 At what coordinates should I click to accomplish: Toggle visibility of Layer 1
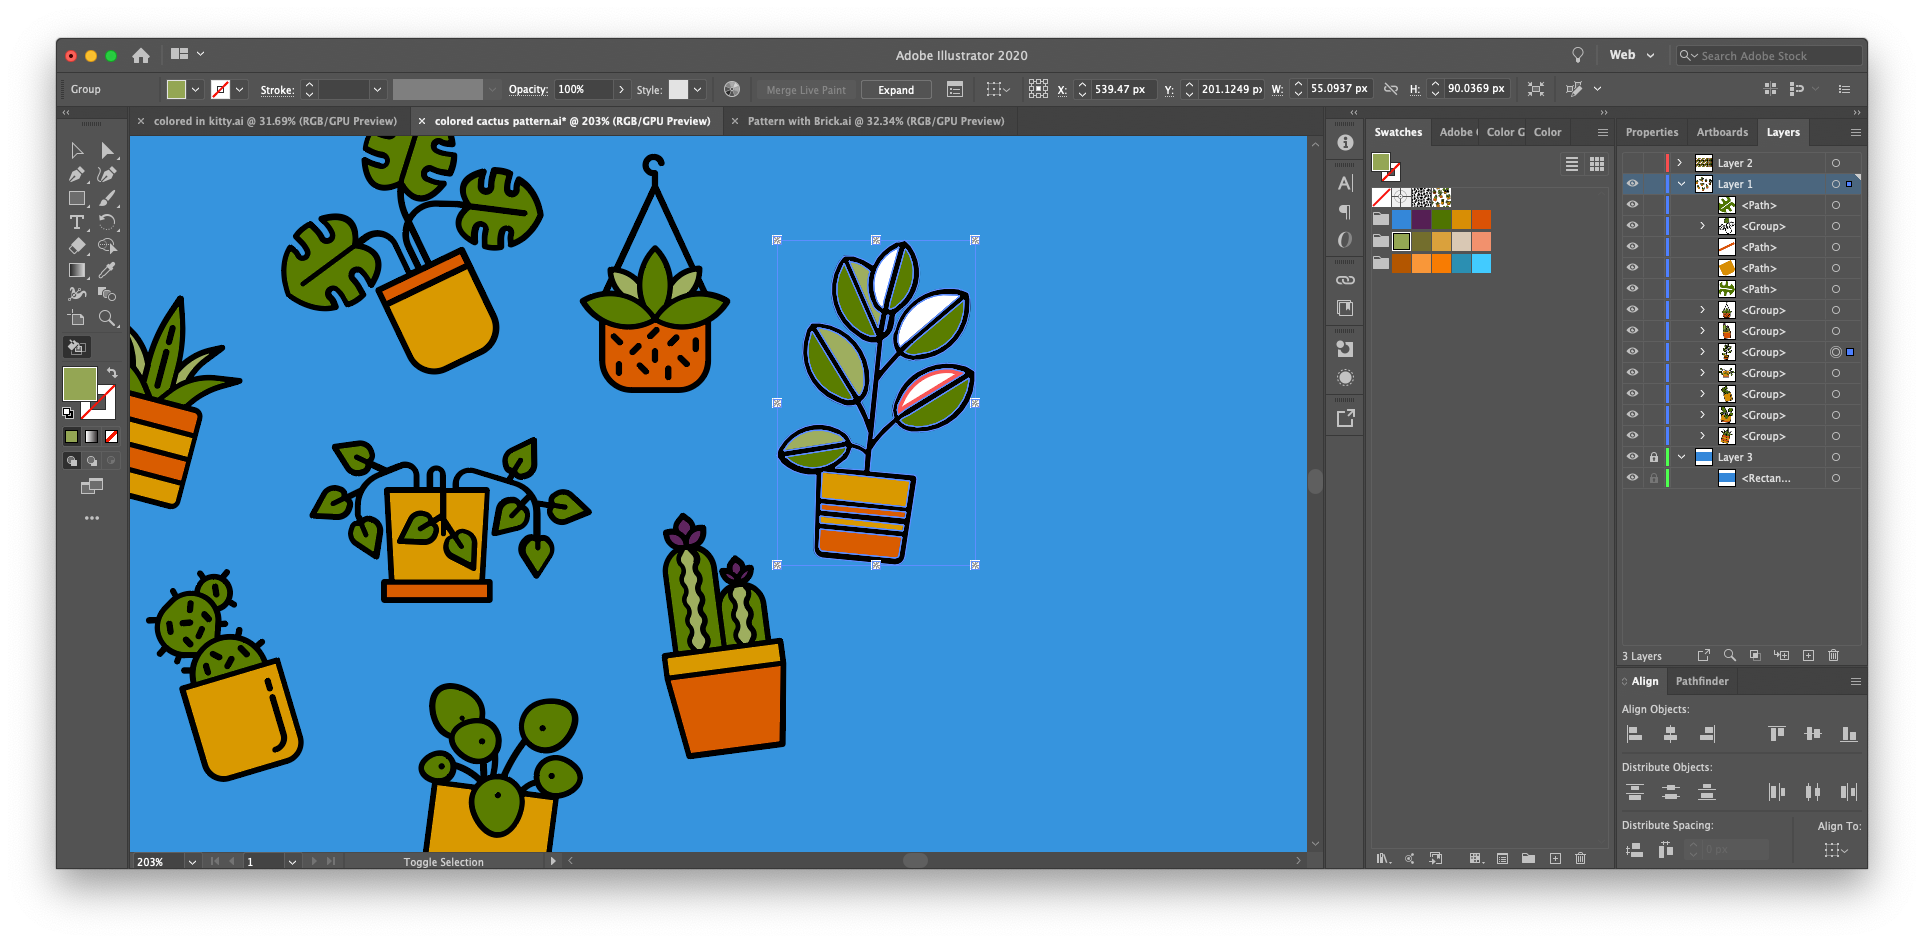[x=1632, y=184]
